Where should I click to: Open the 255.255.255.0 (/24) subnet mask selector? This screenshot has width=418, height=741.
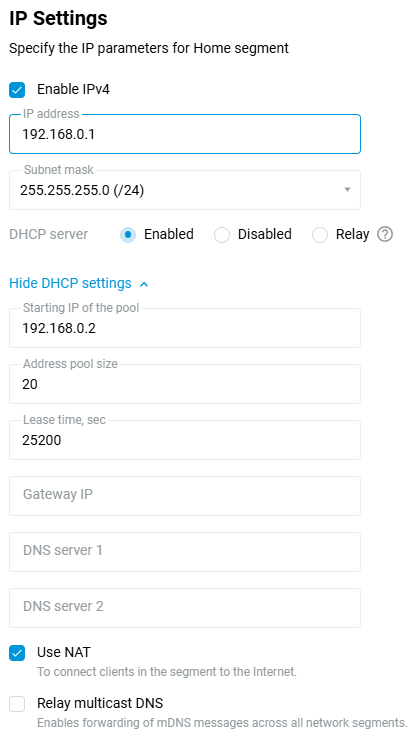click(185, 190)
